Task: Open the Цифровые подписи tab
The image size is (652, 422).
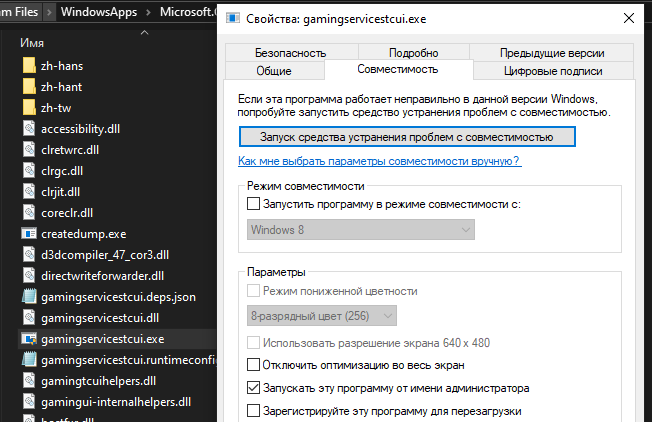Action: [x=553, y=71]
